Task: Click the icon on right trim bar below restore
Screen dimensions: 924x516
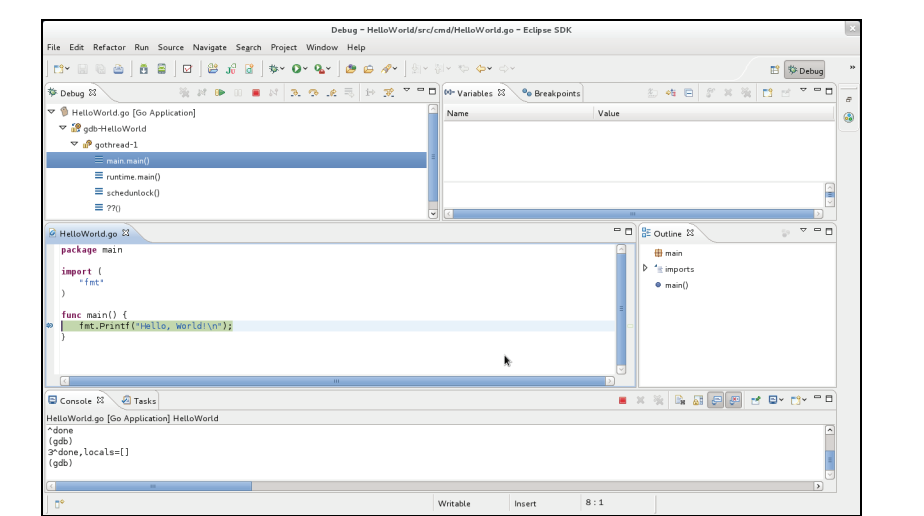Action: [849, 117]
